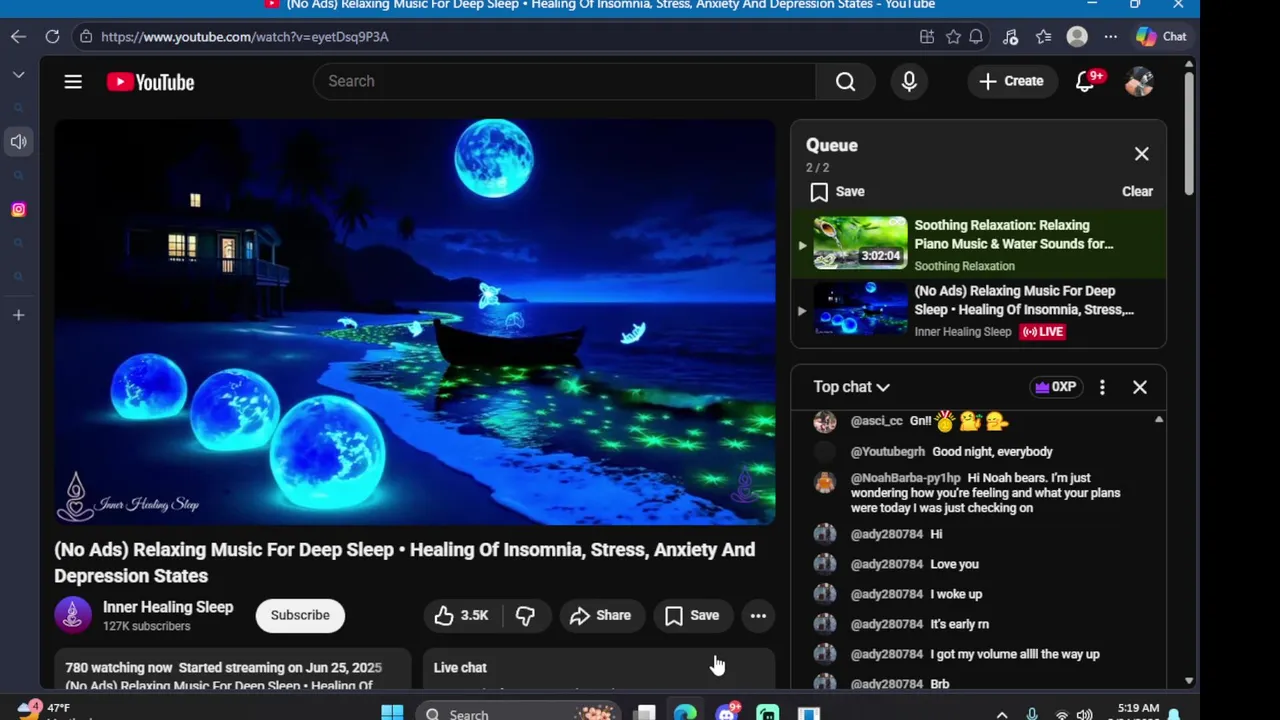Click the search magnifier button

click(x=845, y=81)
